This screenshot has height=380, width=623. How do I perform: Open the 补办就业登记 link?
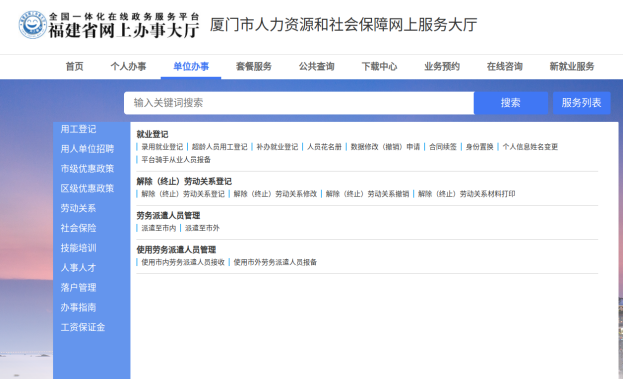(277, 147)
